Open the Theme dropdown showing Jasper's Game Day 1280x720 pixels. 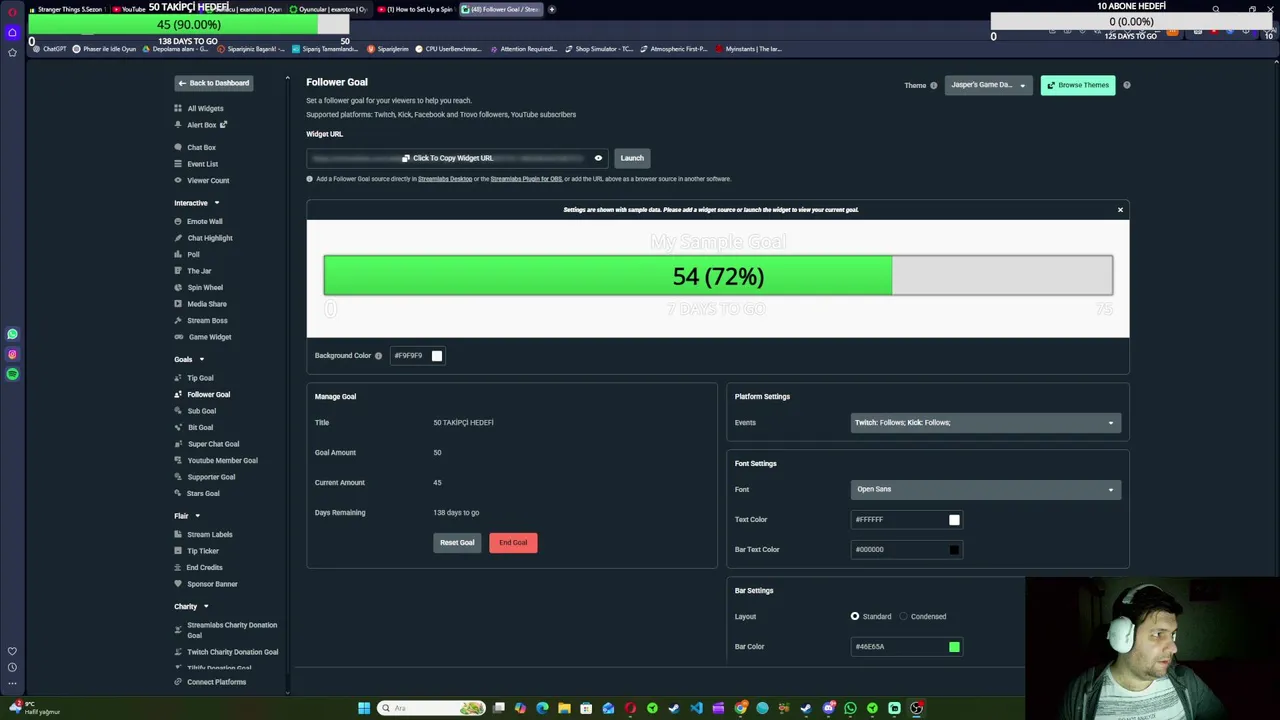coord(988,85)
